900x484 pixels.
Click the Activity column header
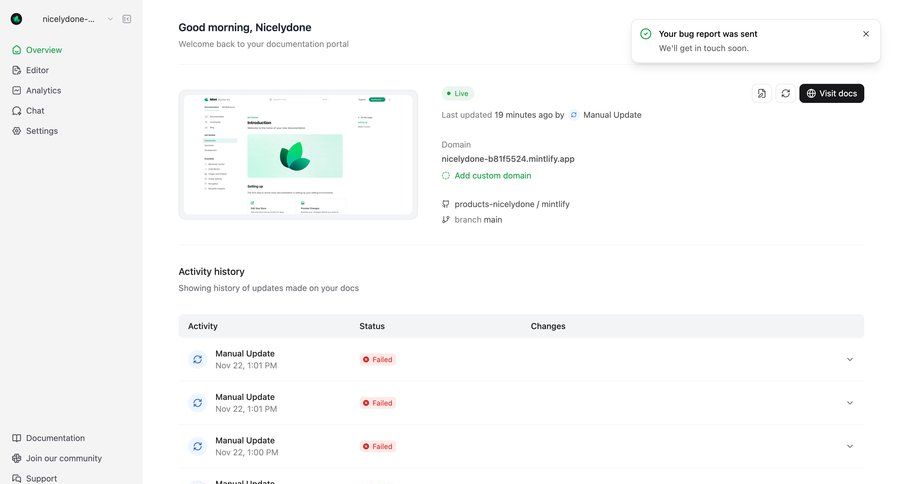tap(203, 326)
